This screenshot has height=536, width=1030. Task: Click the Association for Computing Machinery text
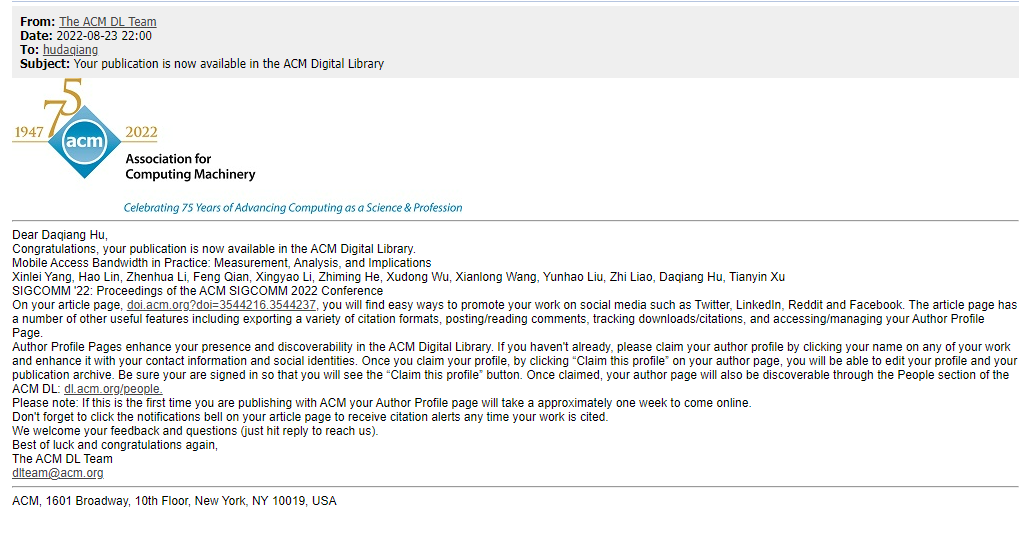[x=189, y=167]
